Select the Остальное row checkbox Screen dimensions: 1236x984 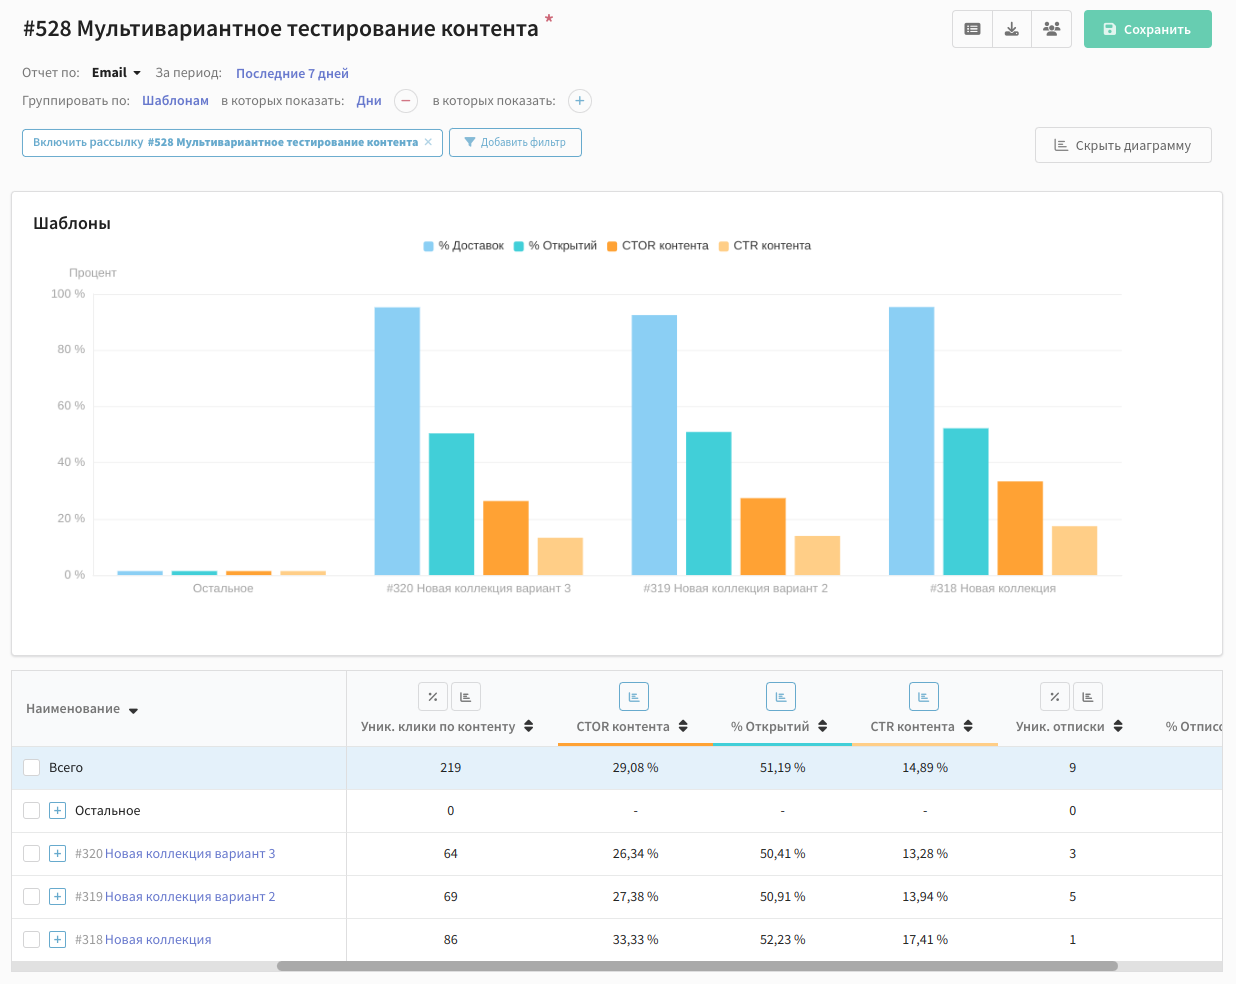coord(31,811)
